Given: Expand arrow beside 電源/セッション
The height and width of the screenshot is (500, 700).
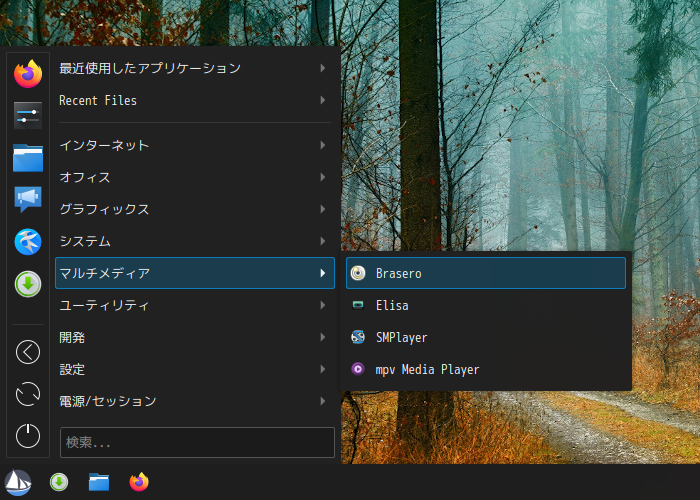Looking at the screenshot, I should [322, 401].
